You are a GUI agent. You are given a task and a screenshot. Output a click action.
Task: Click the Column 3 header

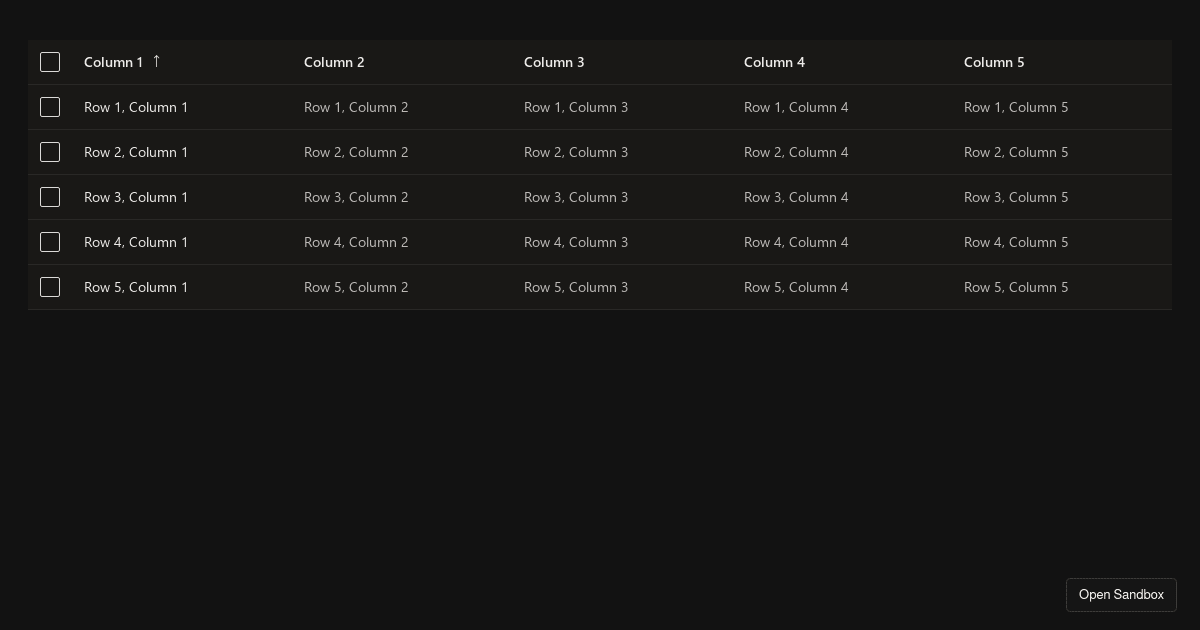click(x=554, y=62)
